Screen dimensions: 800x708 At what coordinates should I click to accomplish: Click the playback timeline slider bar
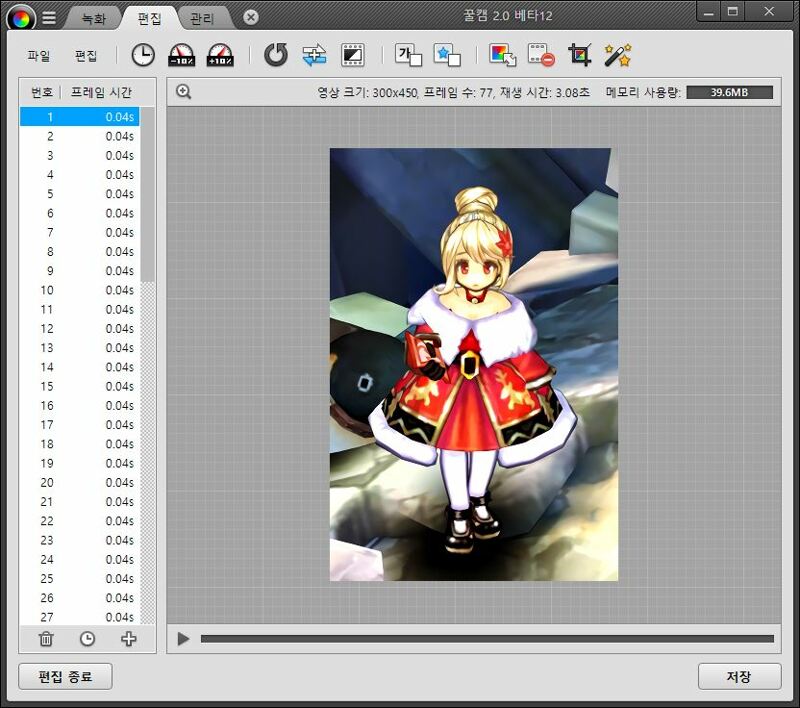point(487,639)
